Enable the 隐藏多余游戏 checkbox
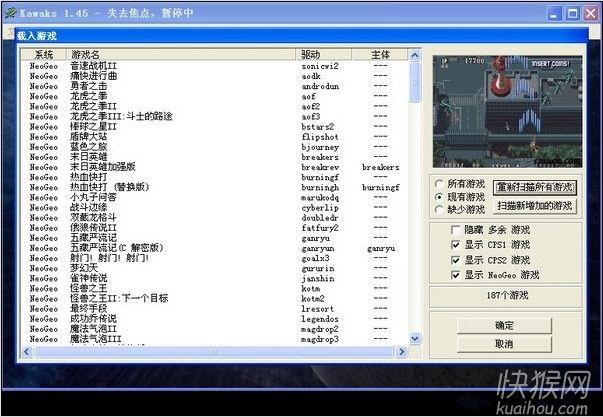The image size is (603, 417). (456, 229)
